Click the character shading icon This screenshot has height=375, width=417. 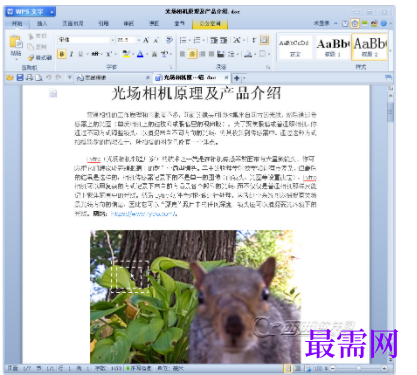pos(154,54)
